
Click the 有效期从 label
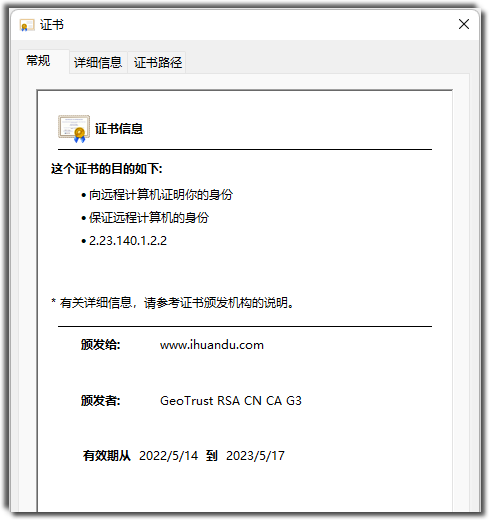click(x=107, y=455)
